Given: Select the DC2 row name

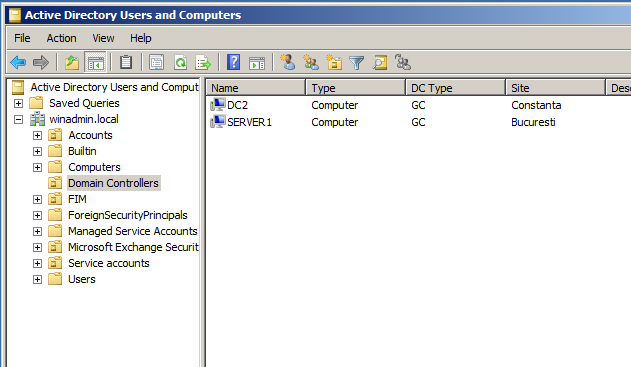Looking at the screenshot, I should click(x=237, y=105).
